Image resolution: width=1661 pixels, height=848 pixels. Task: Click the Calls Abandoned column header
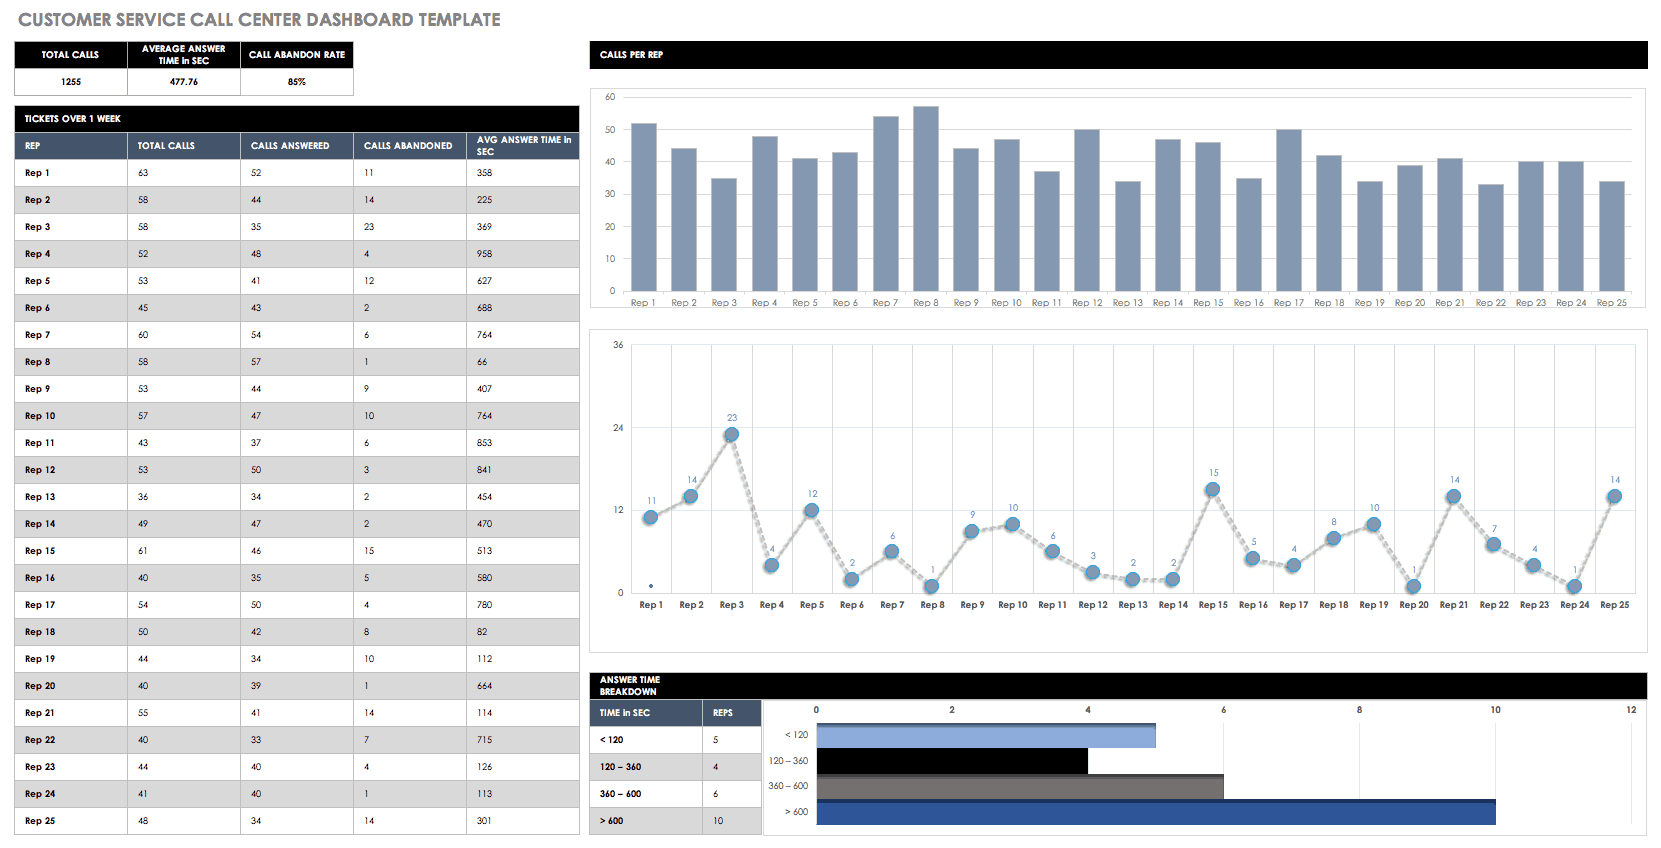(409, 146)
